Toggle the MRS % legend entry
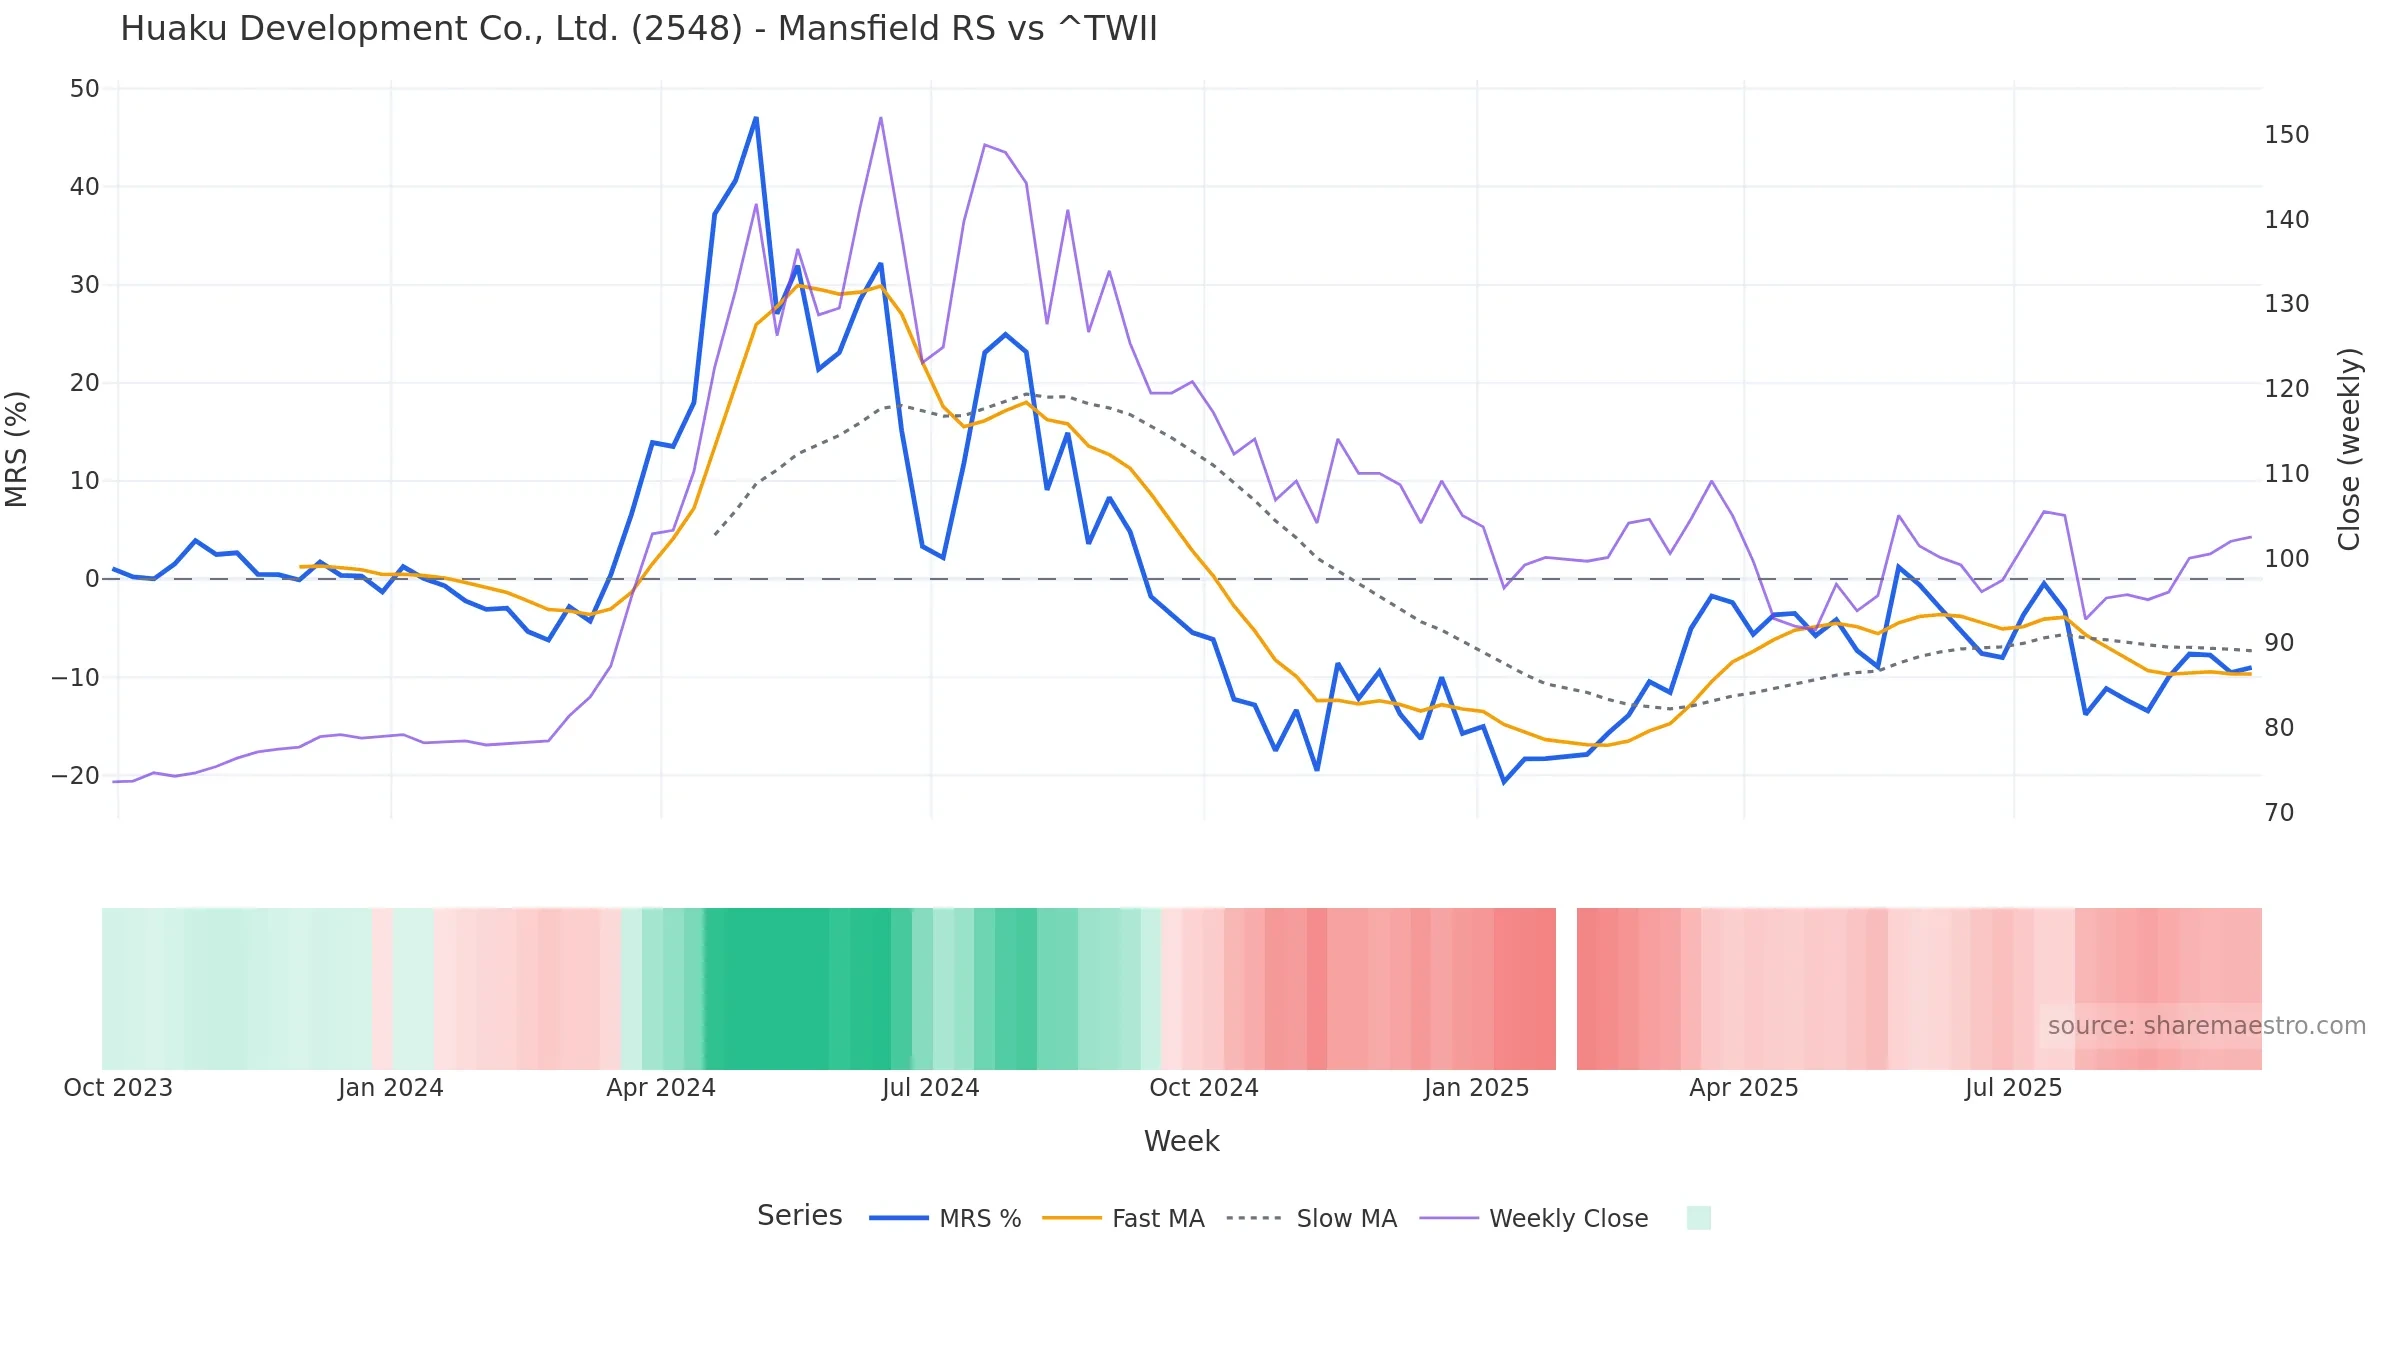 [946, 1218]
